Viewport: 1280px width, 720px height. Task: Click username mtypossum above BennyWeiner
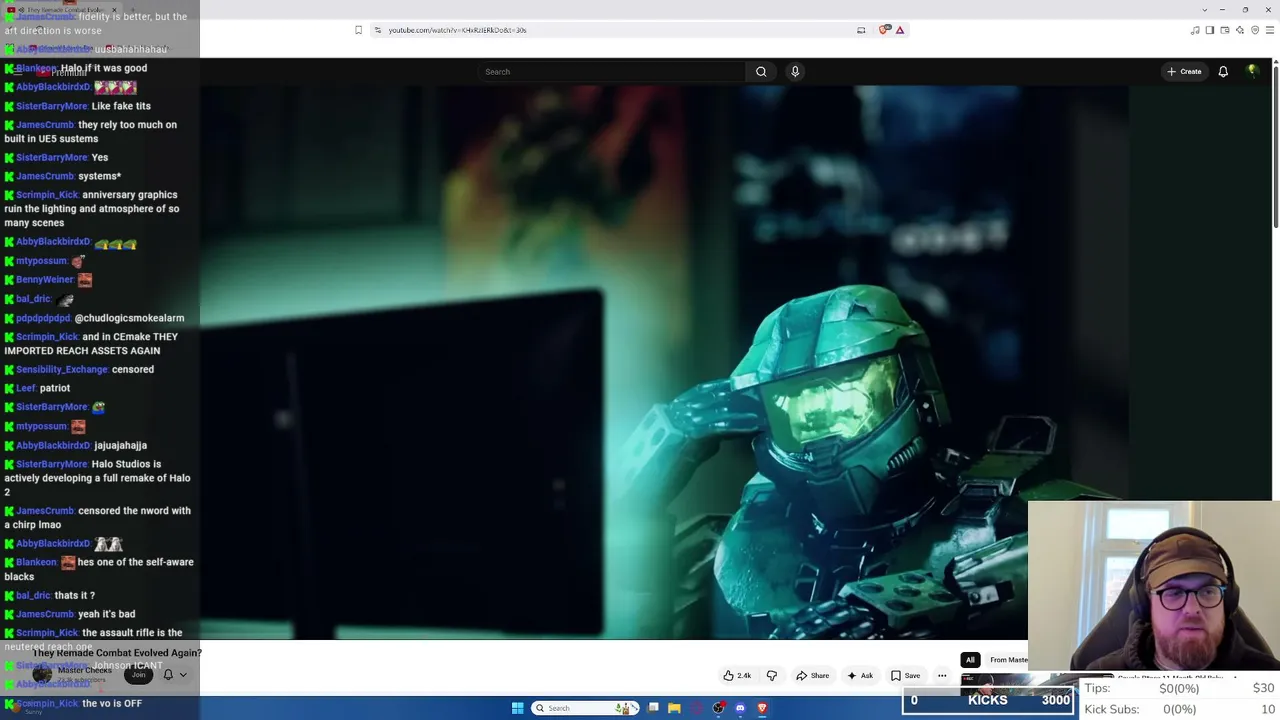tap(41, 261)
